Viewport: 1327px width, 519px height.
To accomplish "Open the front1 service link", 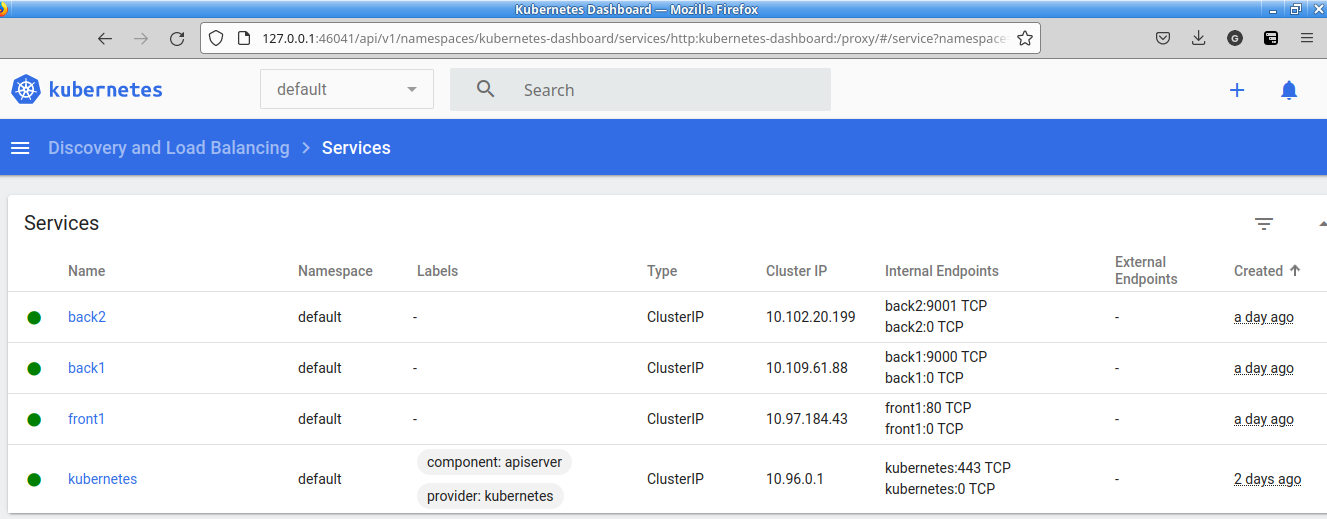I will click(86, 419).
